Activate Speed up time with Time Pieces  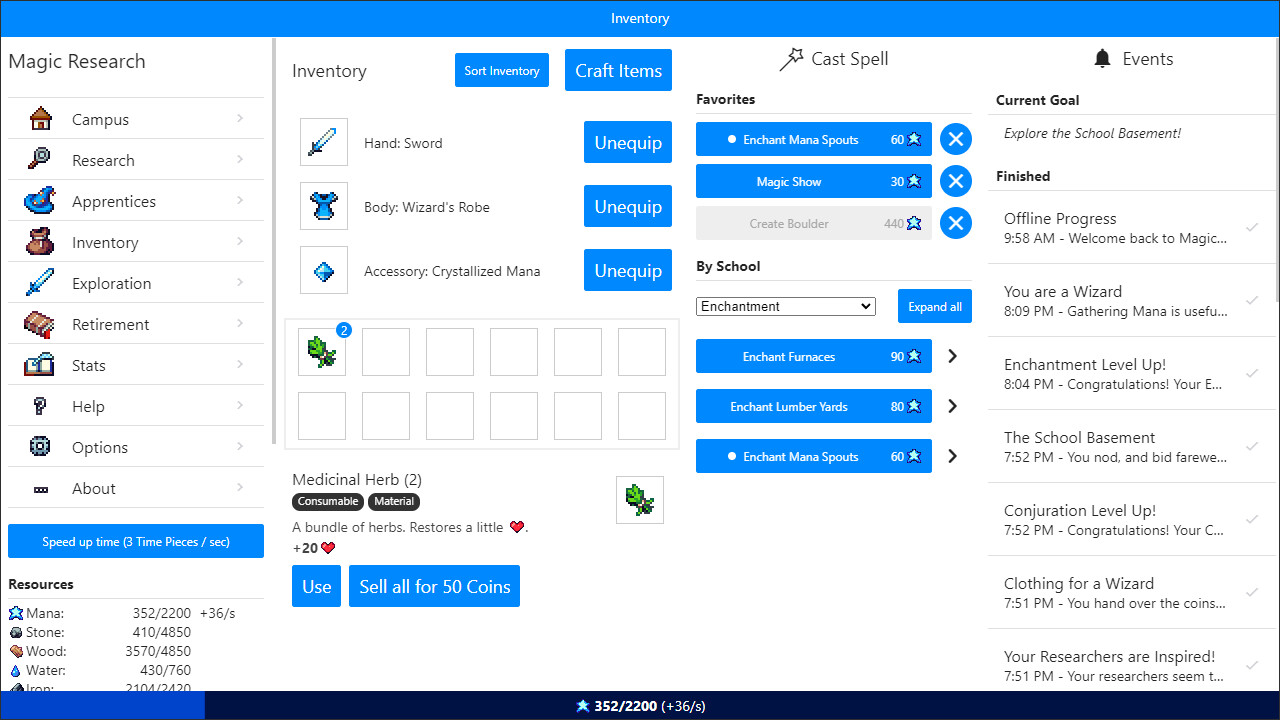pos(135,540)
